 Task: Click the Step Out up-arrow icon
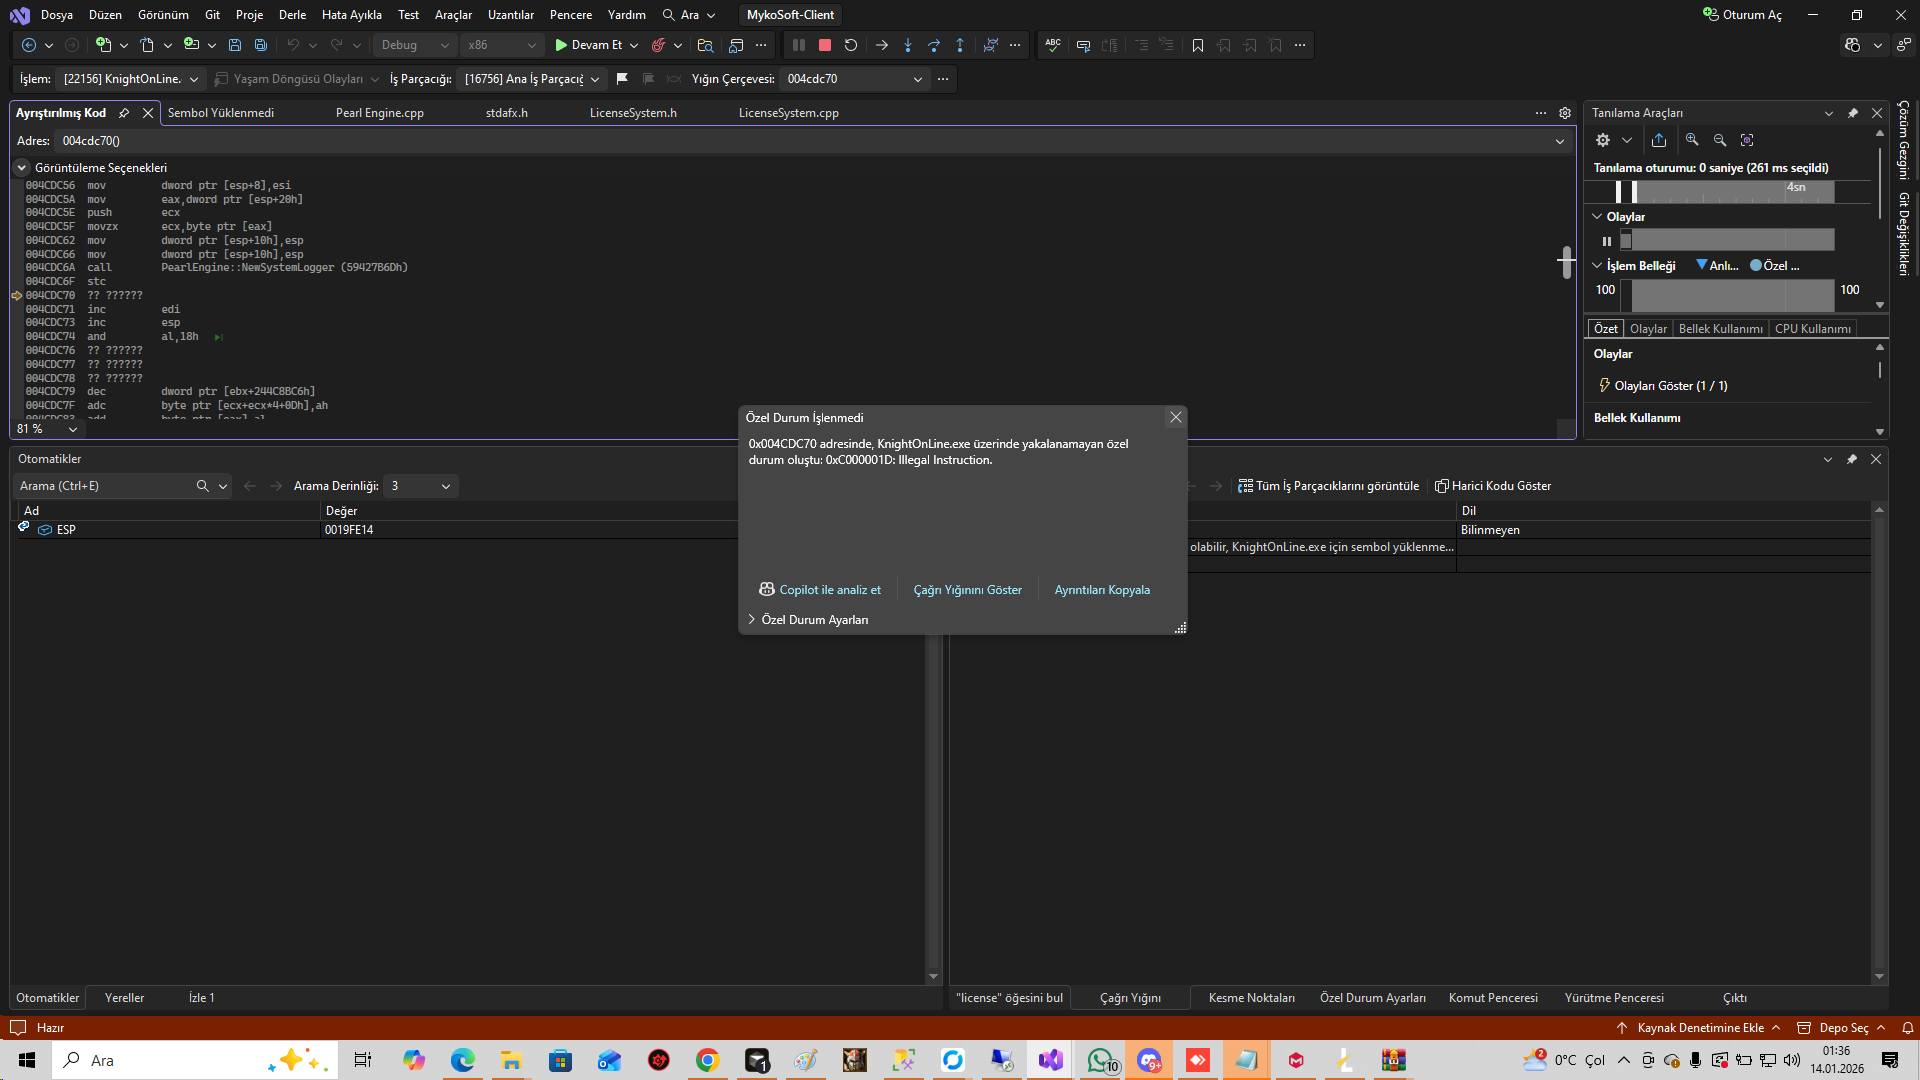[960, 45]
